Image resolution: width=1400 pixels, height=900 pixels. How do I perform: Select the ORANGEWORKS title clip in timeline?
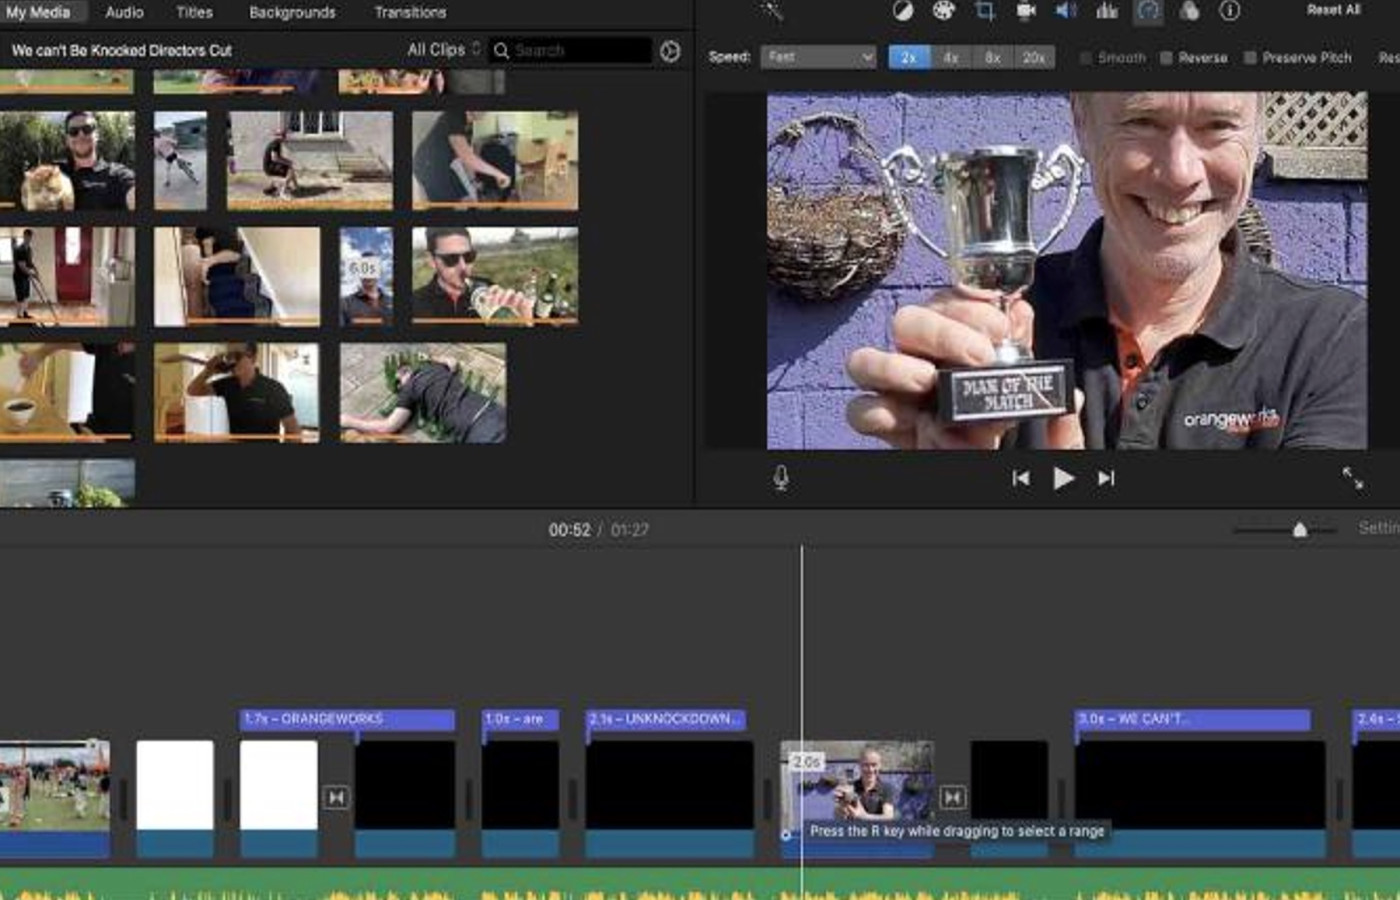347,719
